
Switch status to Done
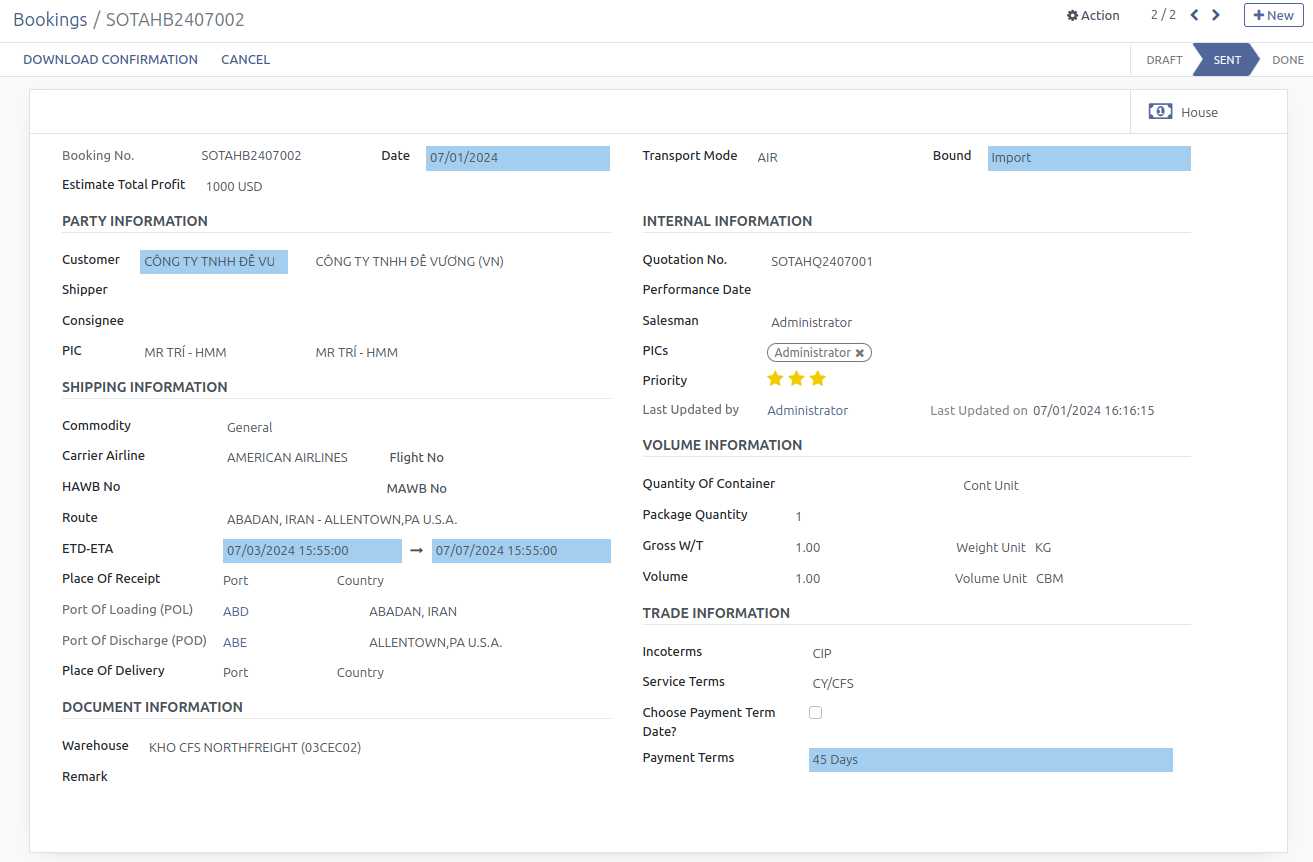click(x=1287, y=60)
